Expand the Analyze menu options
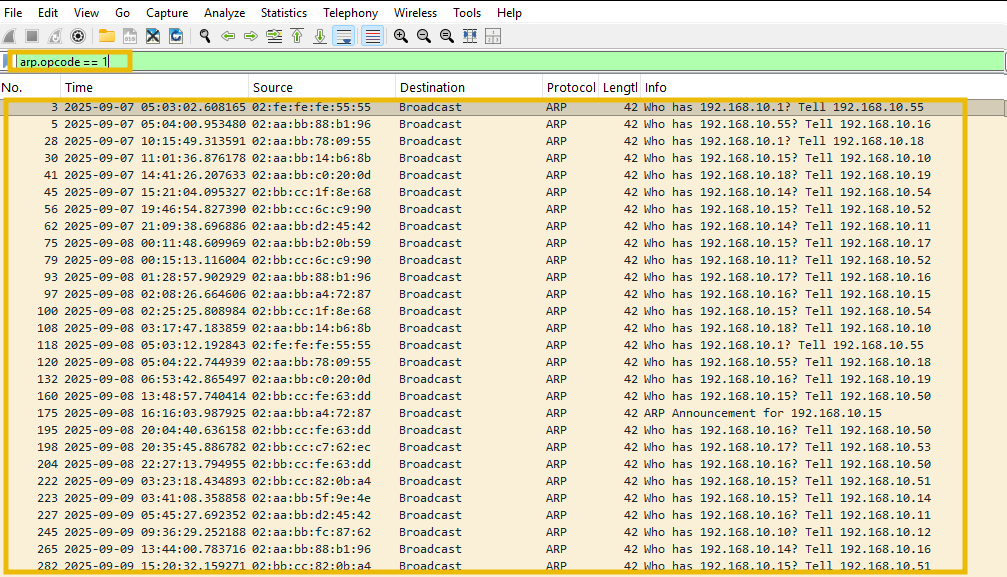 point(224,13)
